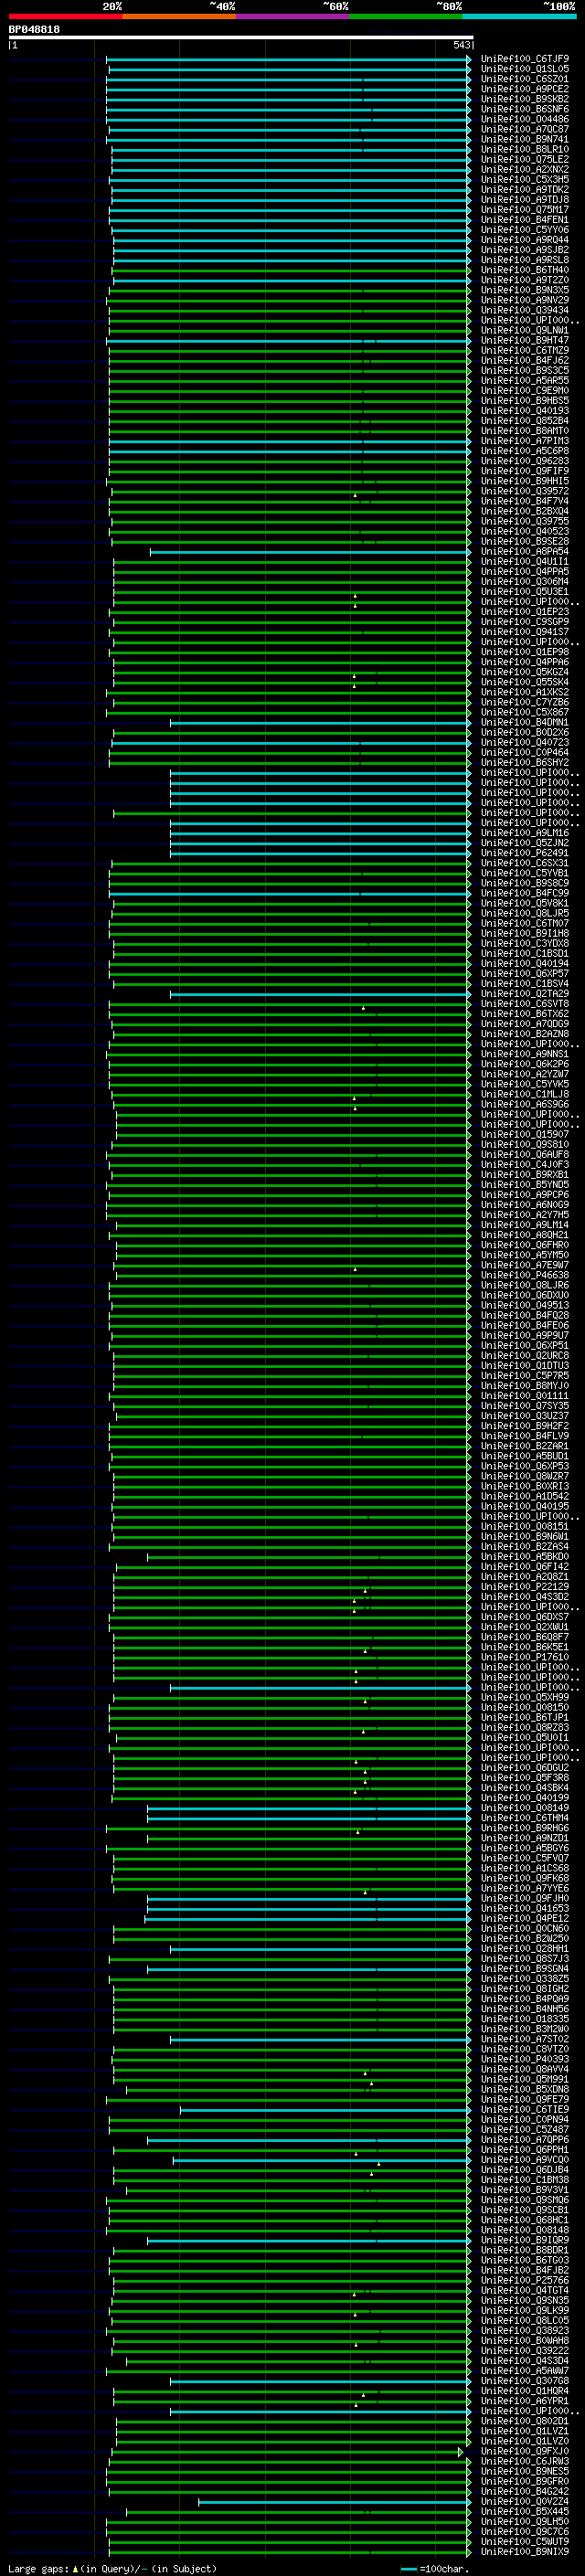Select label UniRef100_A9NNS1
The image size is (585, 2576).
(x=525, y=1054)
